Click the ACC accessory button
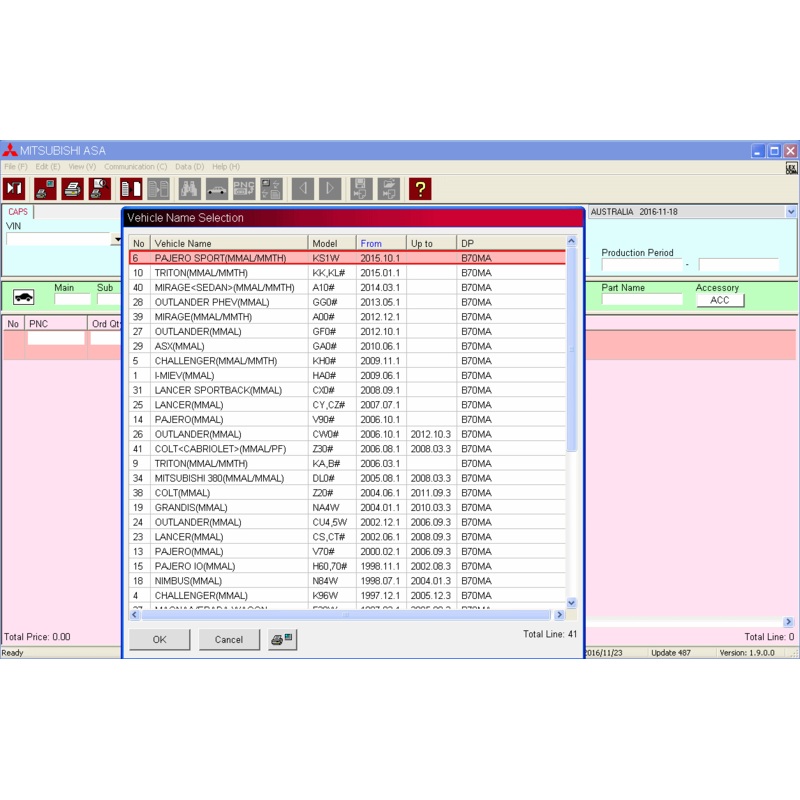 pos(720,300)
